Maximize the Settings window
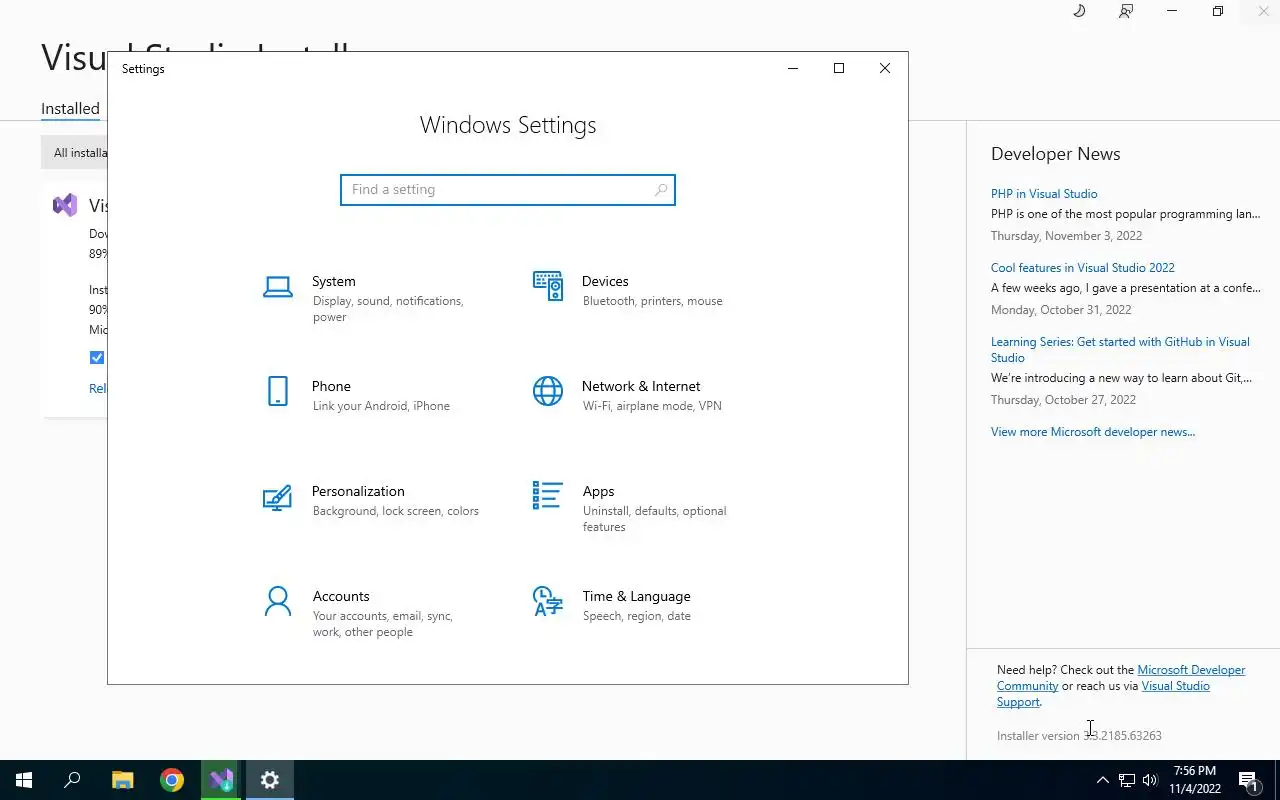 pyautogui.click(x=839, y=68)
